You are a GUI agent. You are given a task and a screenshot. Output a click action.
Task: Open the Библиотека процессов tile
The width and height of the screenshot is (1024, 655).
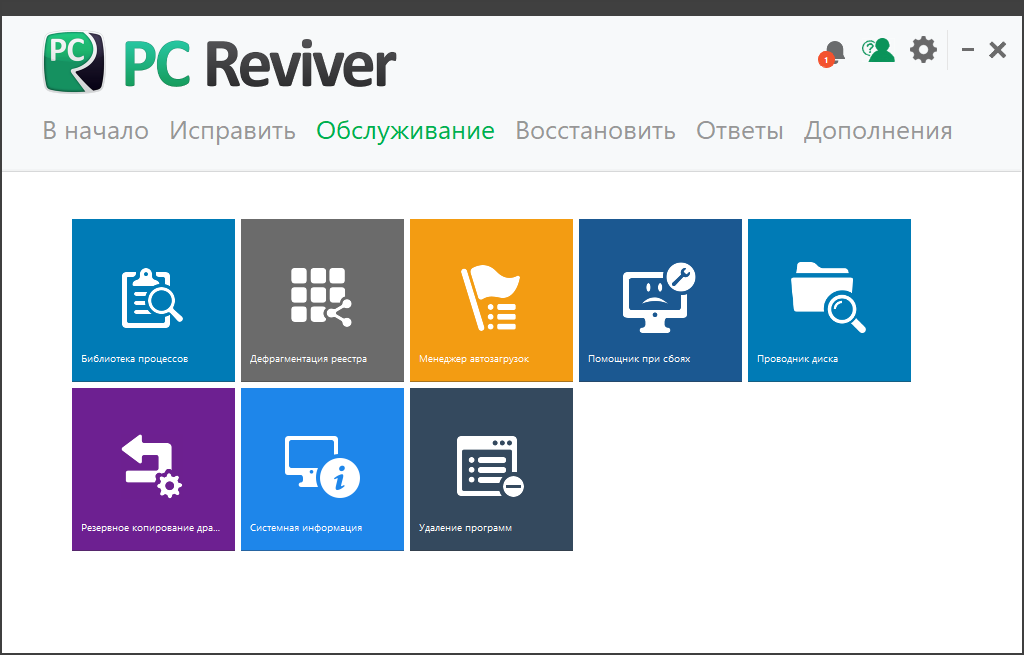click(x=153, y=300)
